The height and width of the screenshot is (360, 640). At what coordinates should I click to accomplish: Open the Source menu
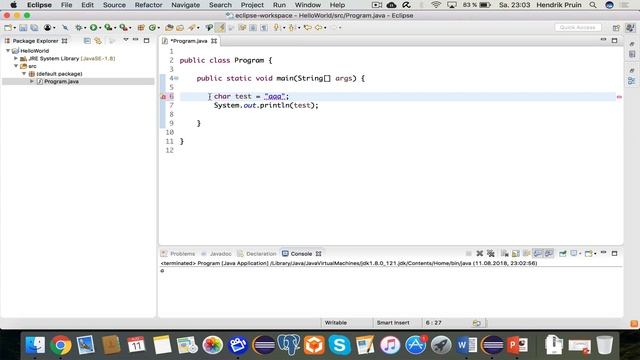pos(114,5)
